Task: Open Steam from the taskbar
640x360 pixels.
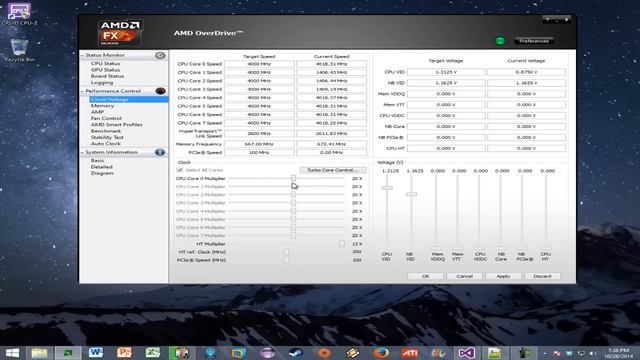Action: (x=295, y=353)
